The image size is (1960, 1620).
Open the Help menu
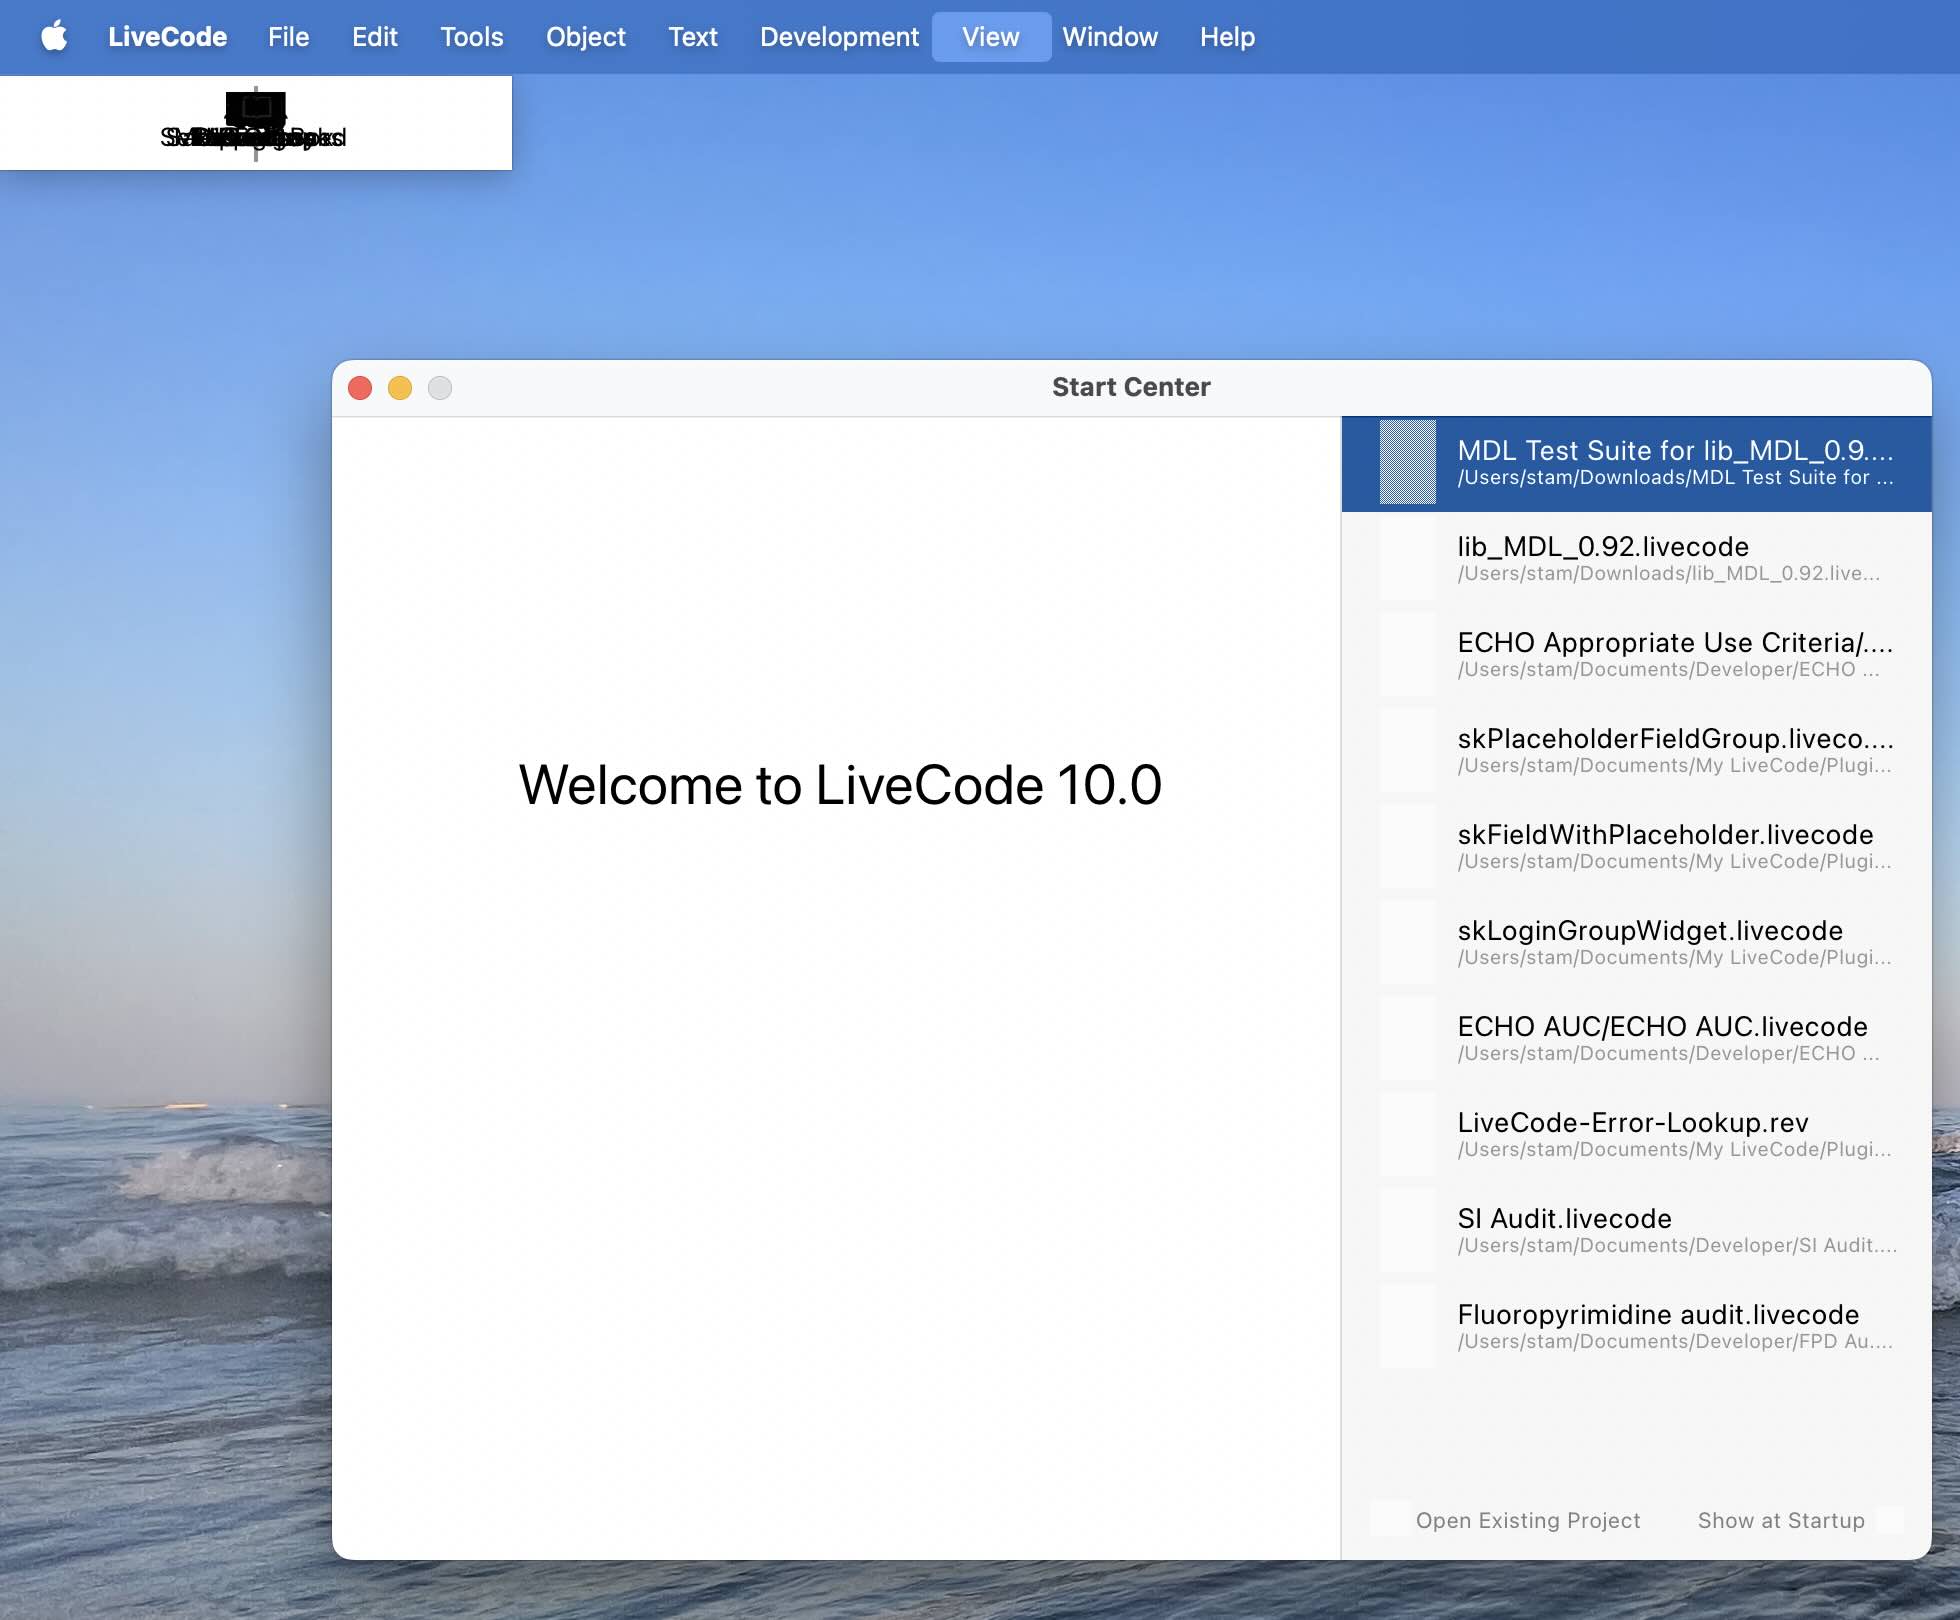click(x=1227, y=37)
